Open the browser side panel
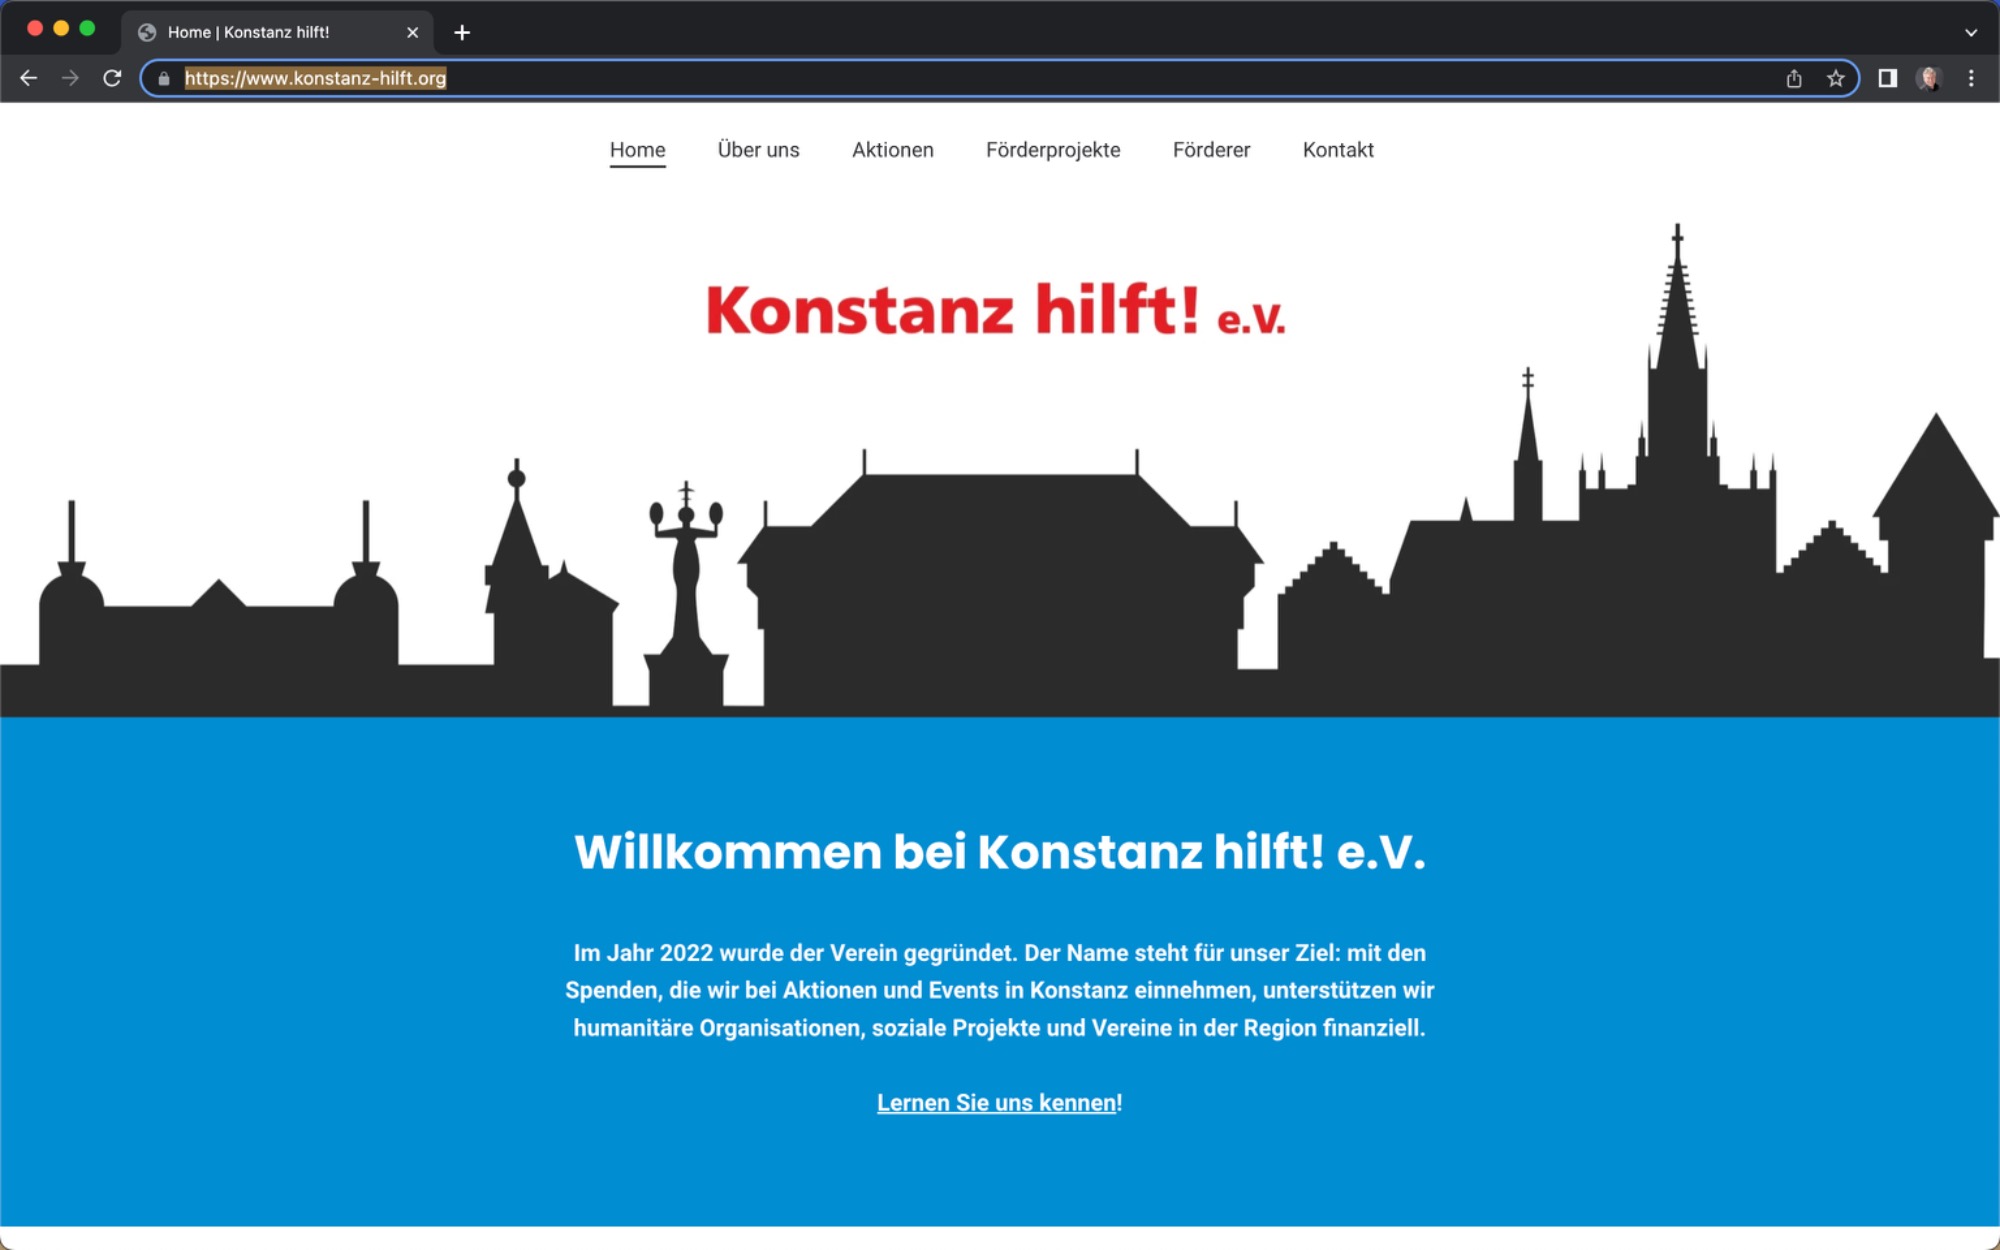Image resolution: width=2000 pixels, height=1250 pixels. tap(1887, 78)
